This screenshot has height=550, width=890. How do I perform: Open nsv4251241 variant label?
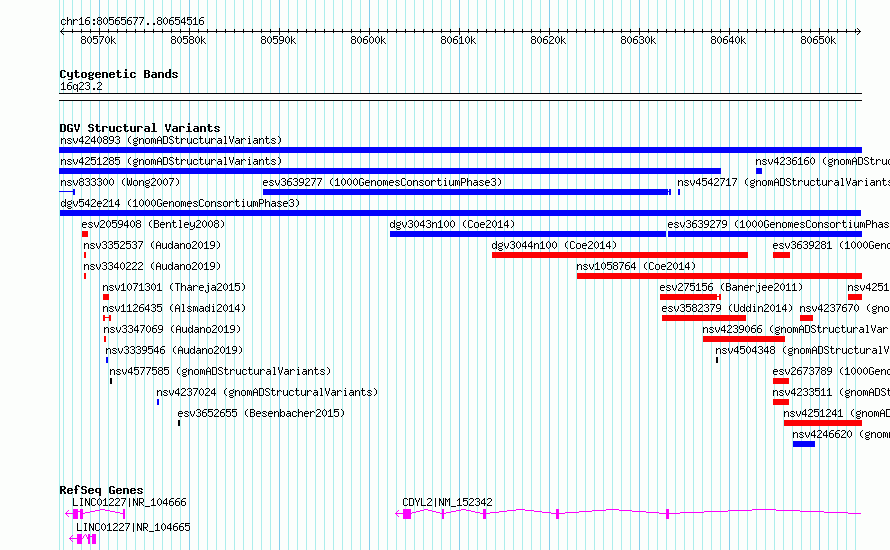[x=836, y=413]
